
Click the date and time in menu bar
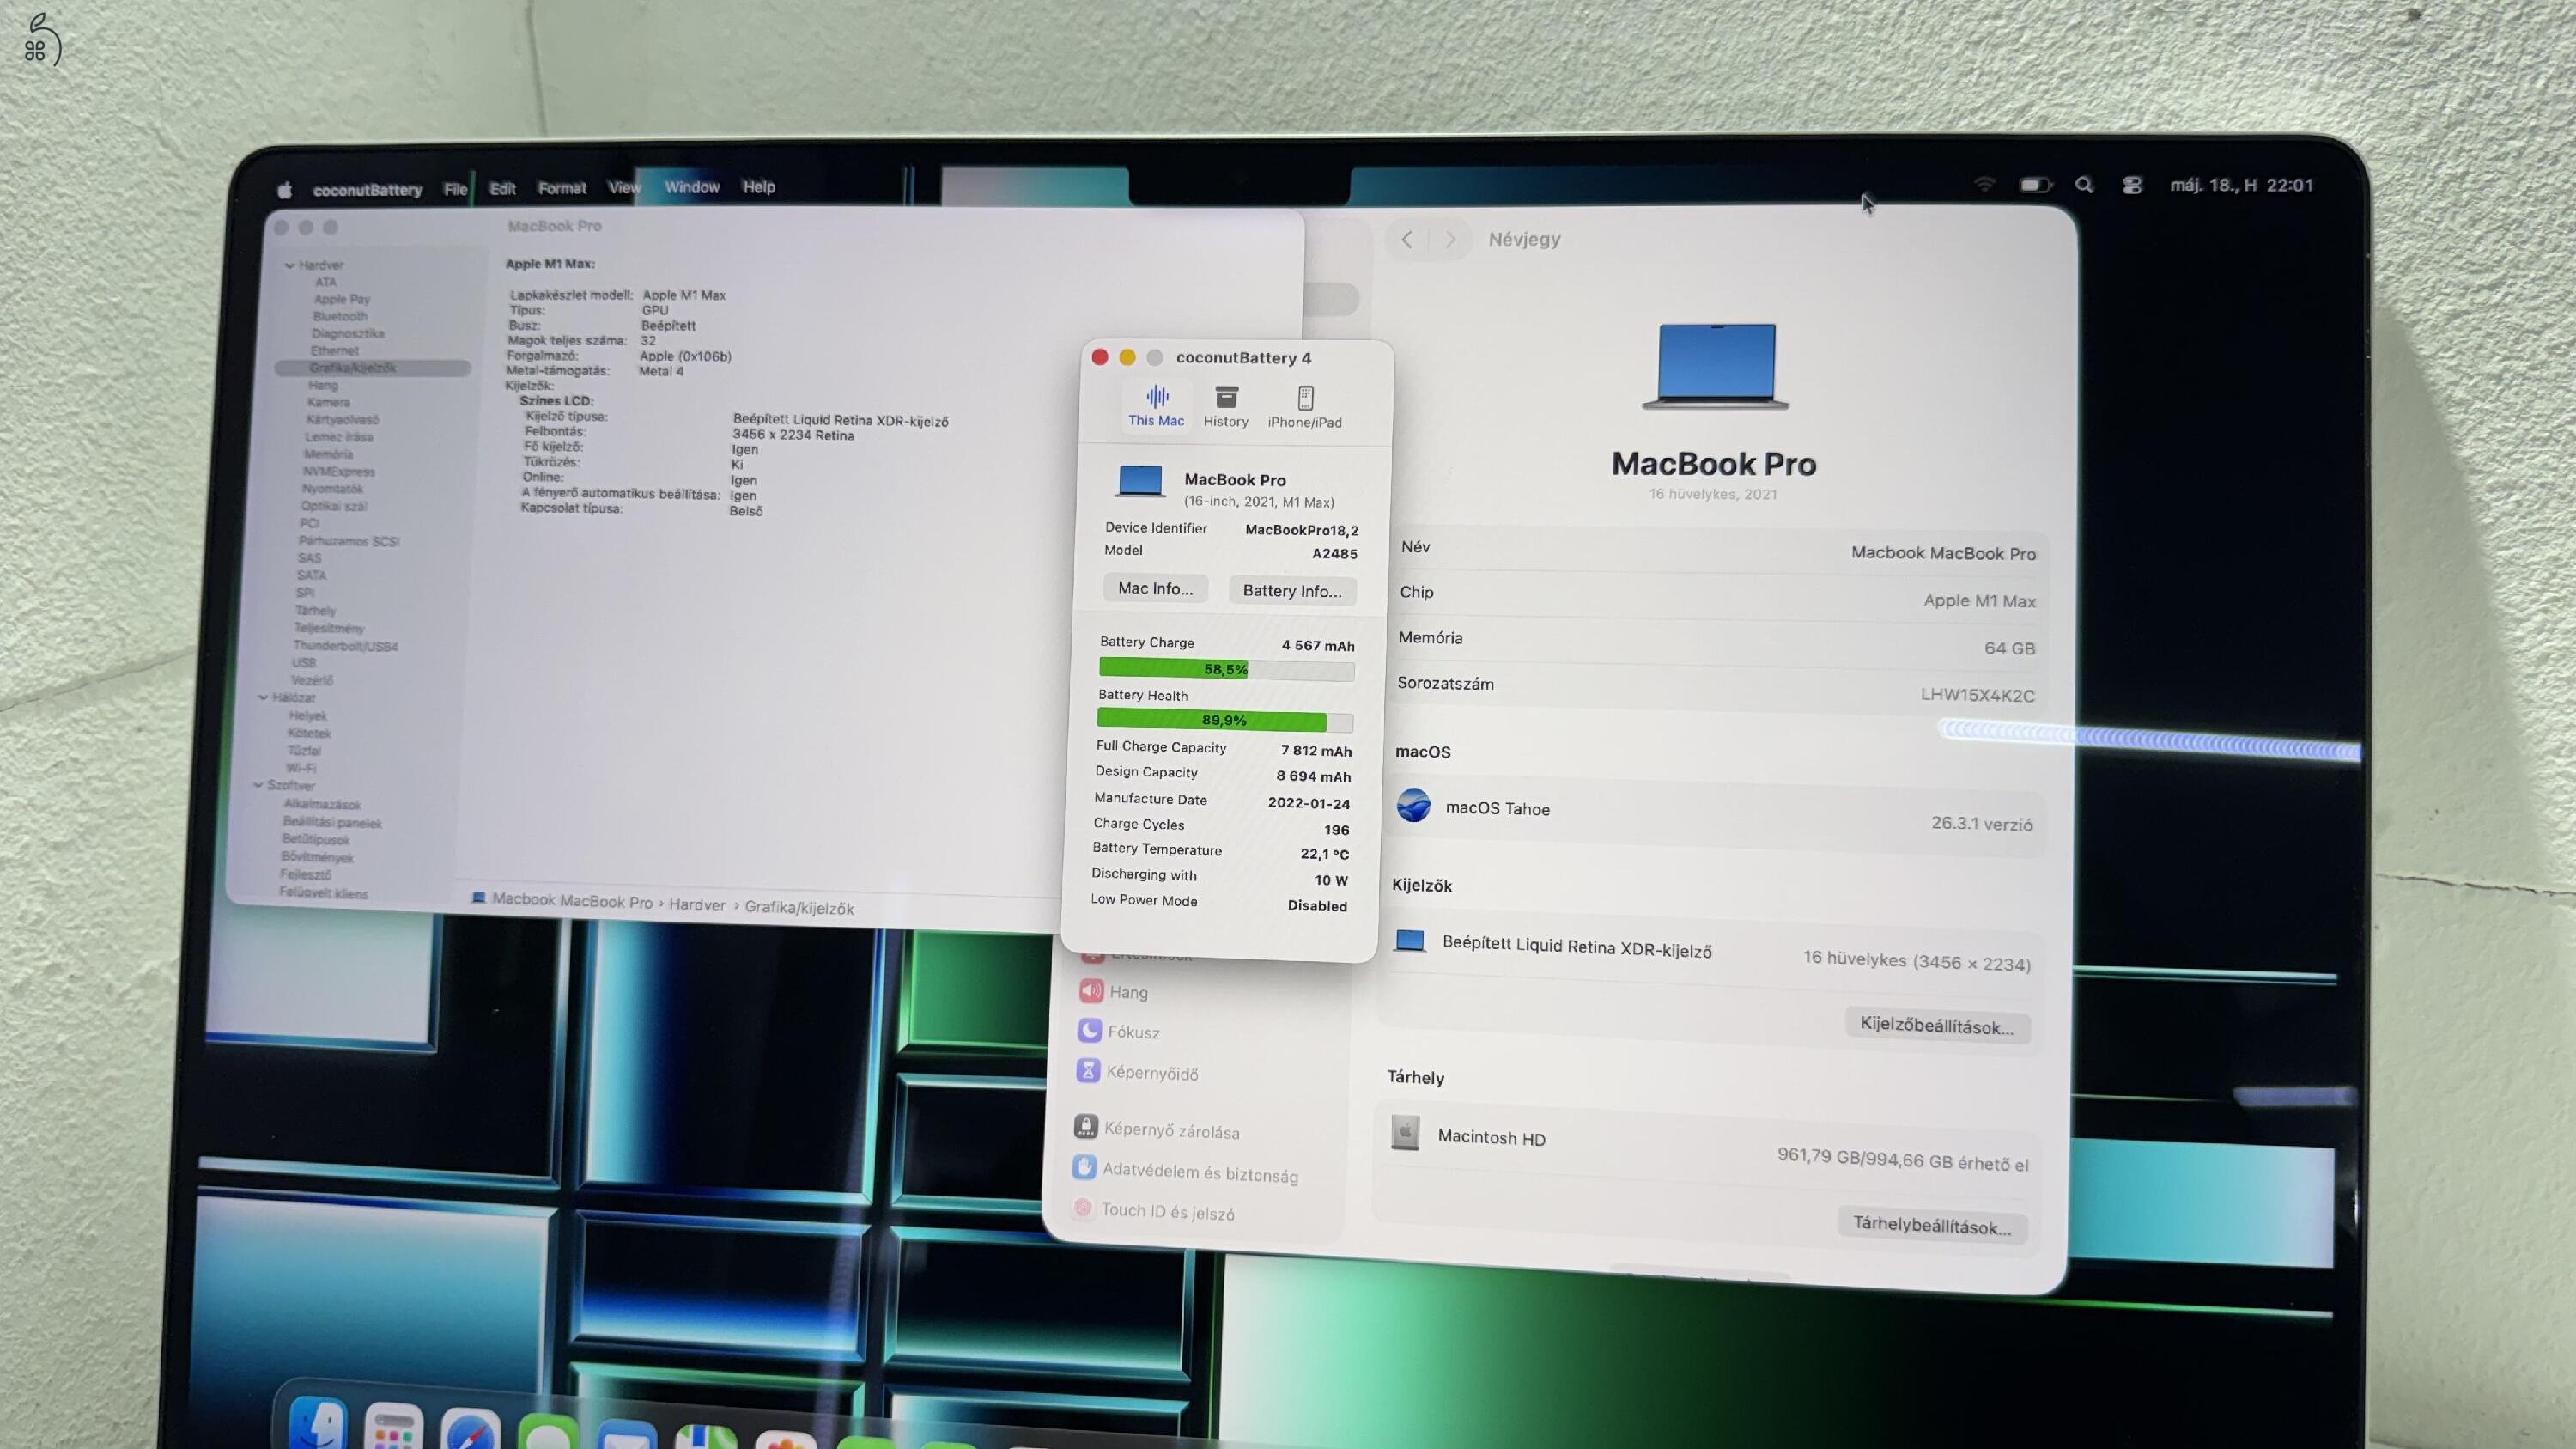(2242, 185)
